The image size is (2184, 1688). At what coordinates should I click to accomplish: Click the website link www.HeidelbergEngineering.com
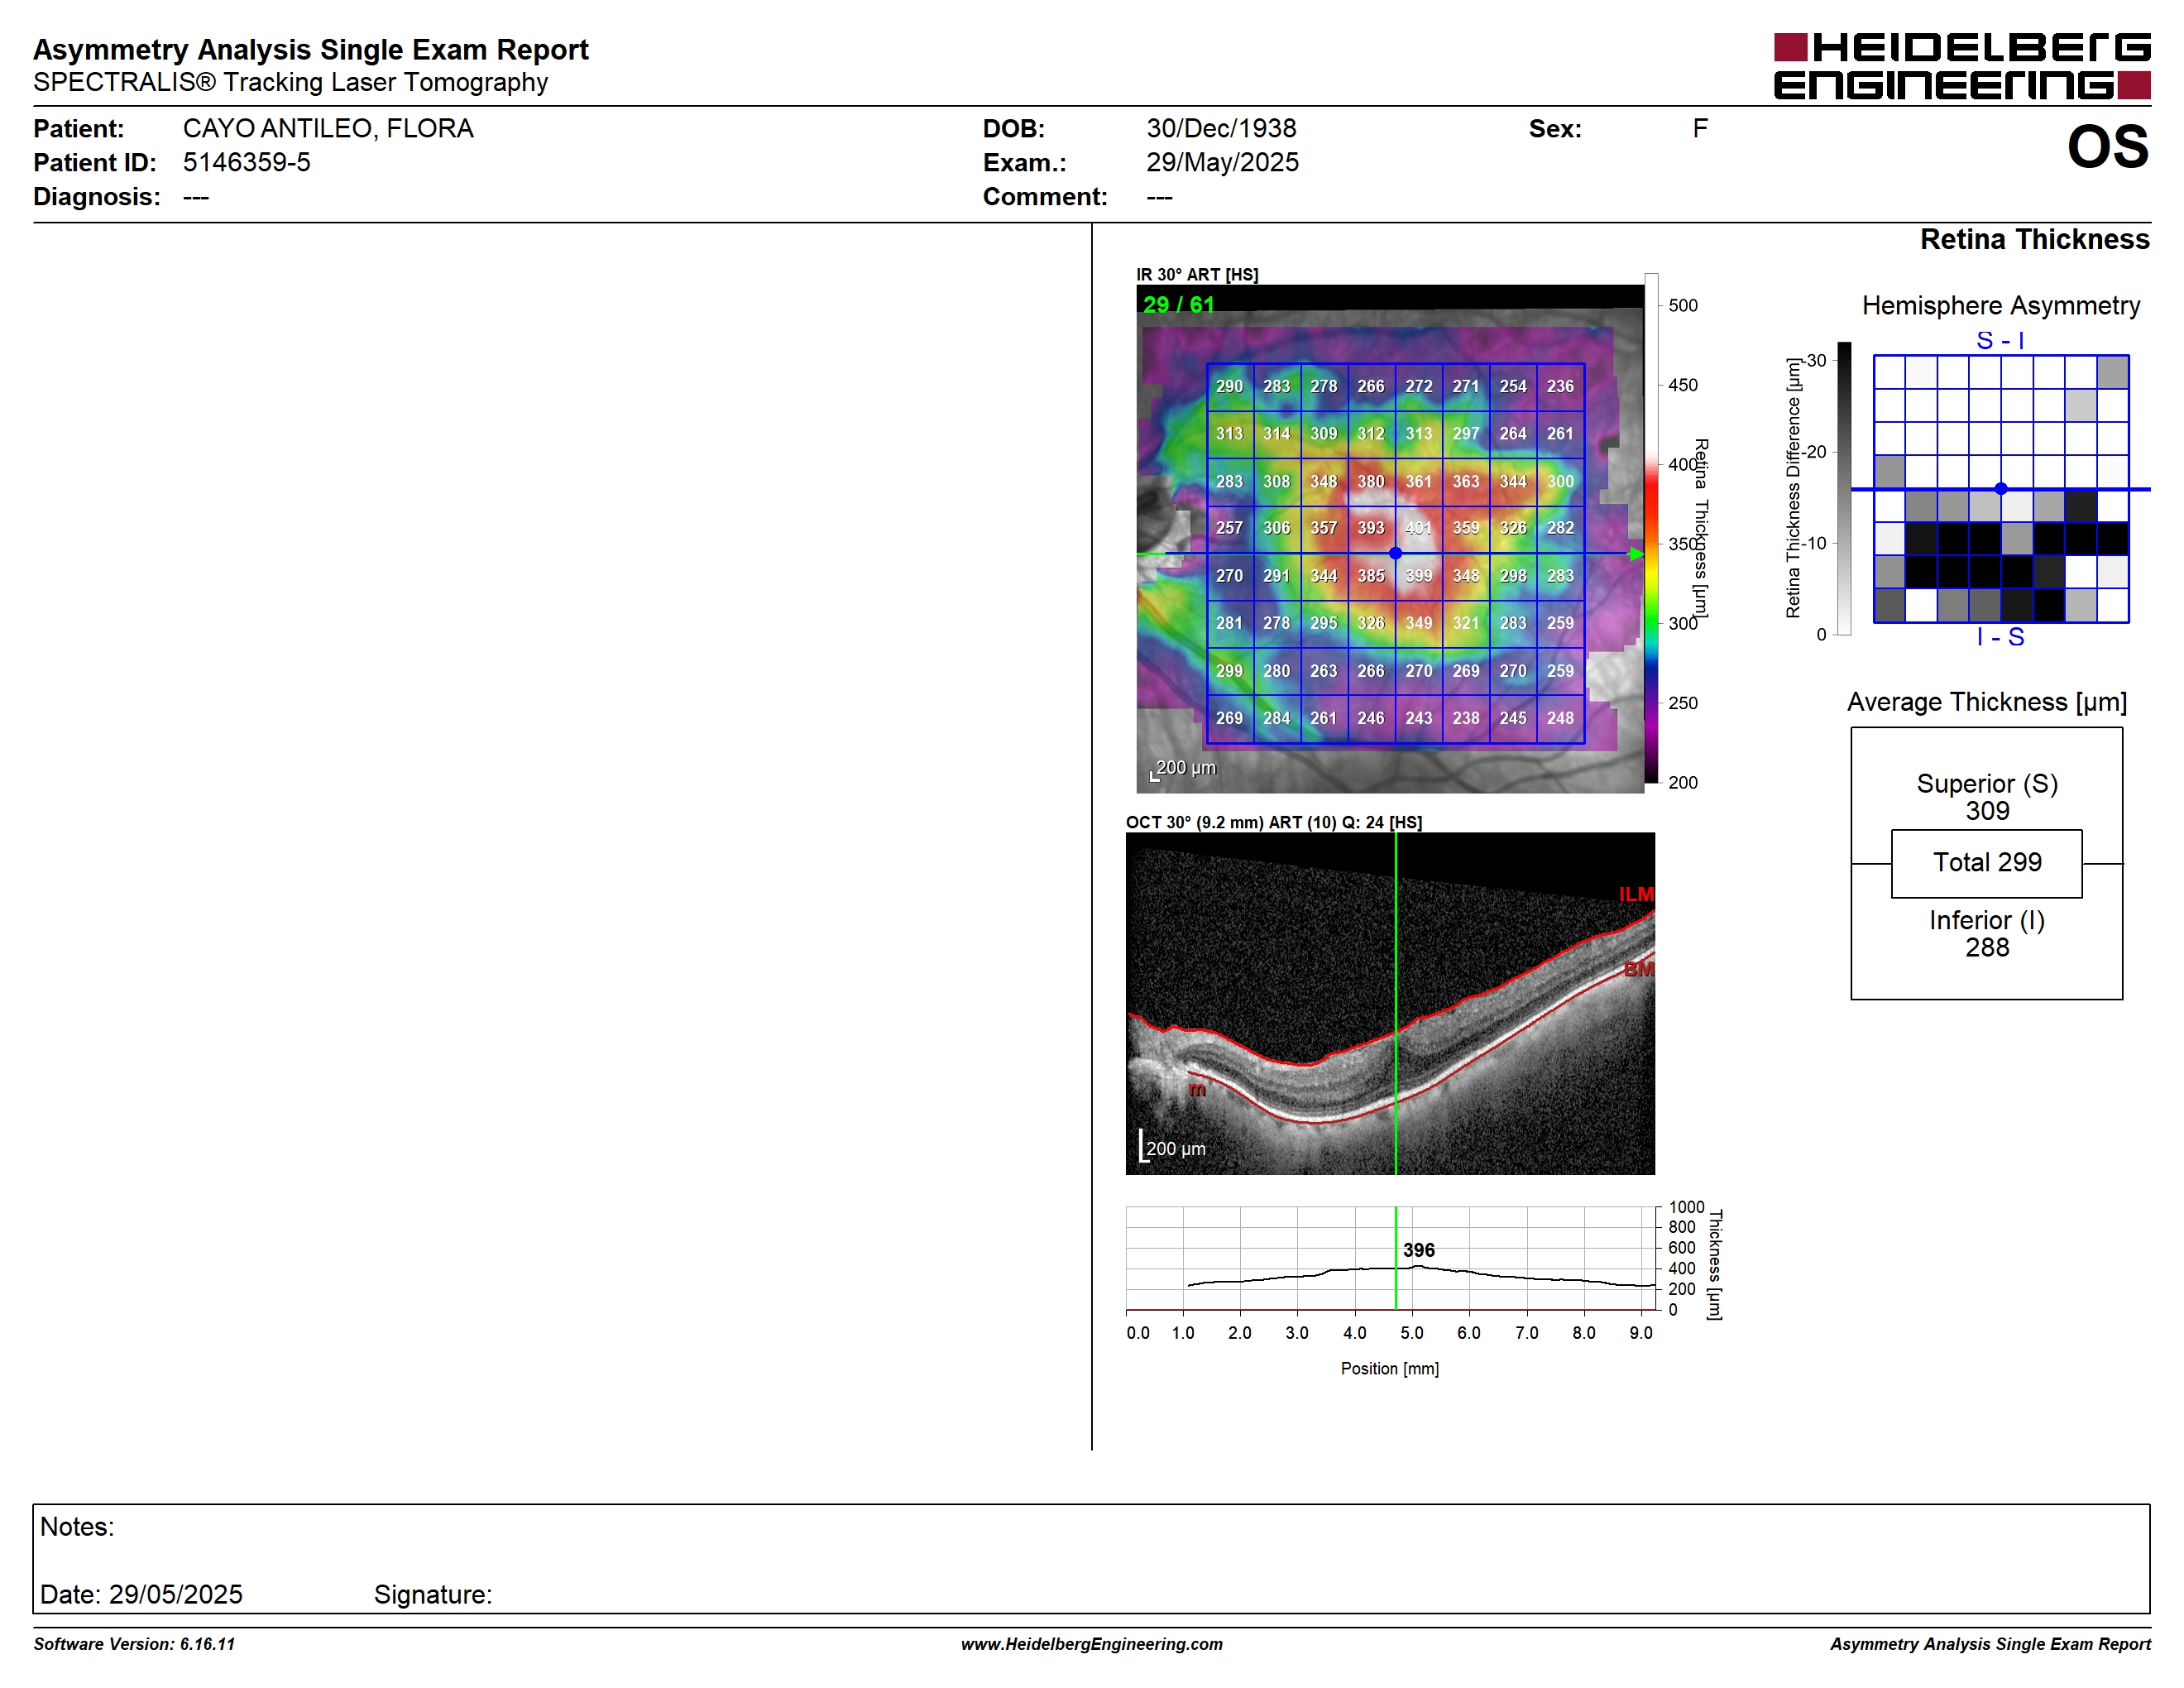click(x=1092, y=1644)
